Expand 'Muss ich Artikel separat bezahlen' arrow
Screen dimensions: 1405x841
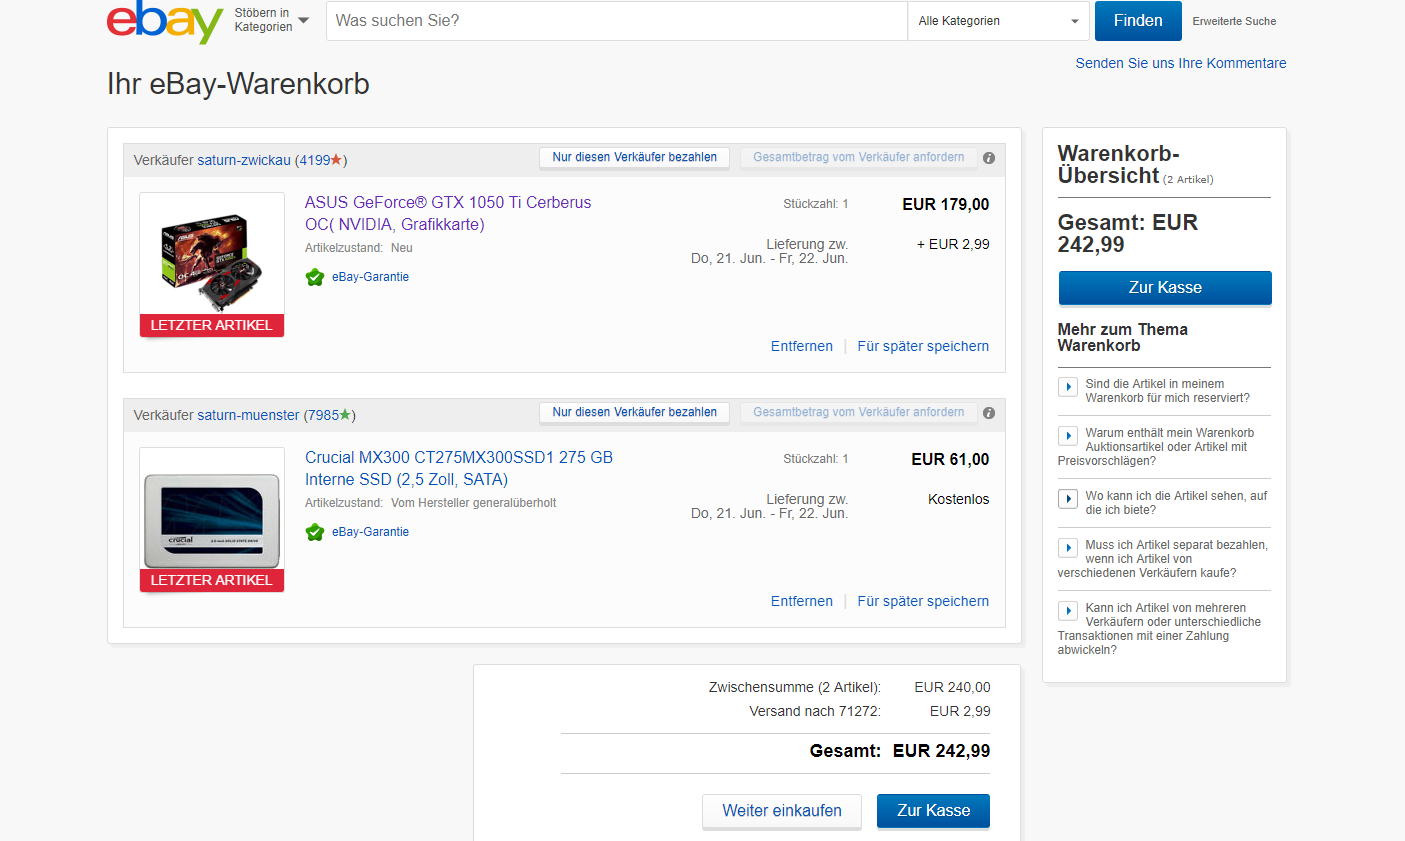point(1068,548)
